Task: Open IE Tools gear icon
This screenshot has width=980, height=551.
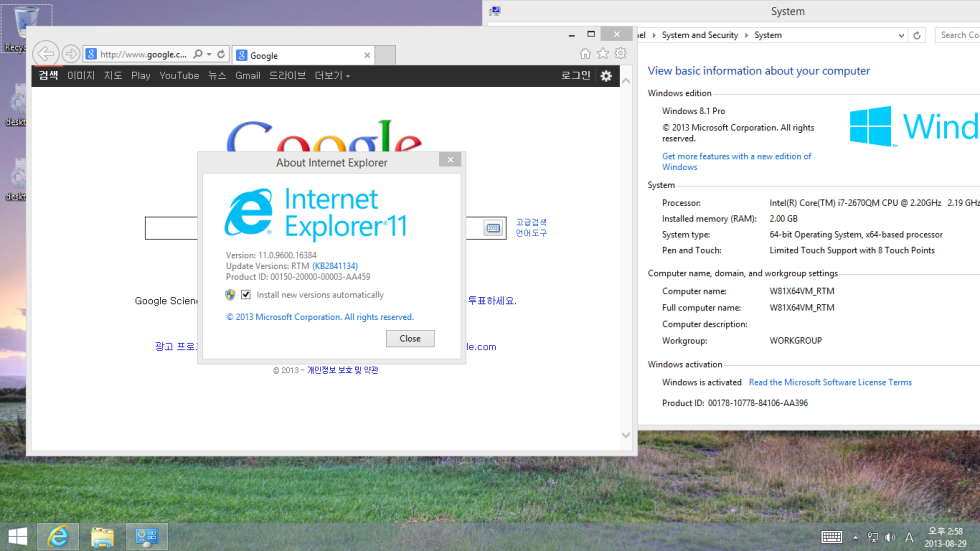Action: coord(621,54)
